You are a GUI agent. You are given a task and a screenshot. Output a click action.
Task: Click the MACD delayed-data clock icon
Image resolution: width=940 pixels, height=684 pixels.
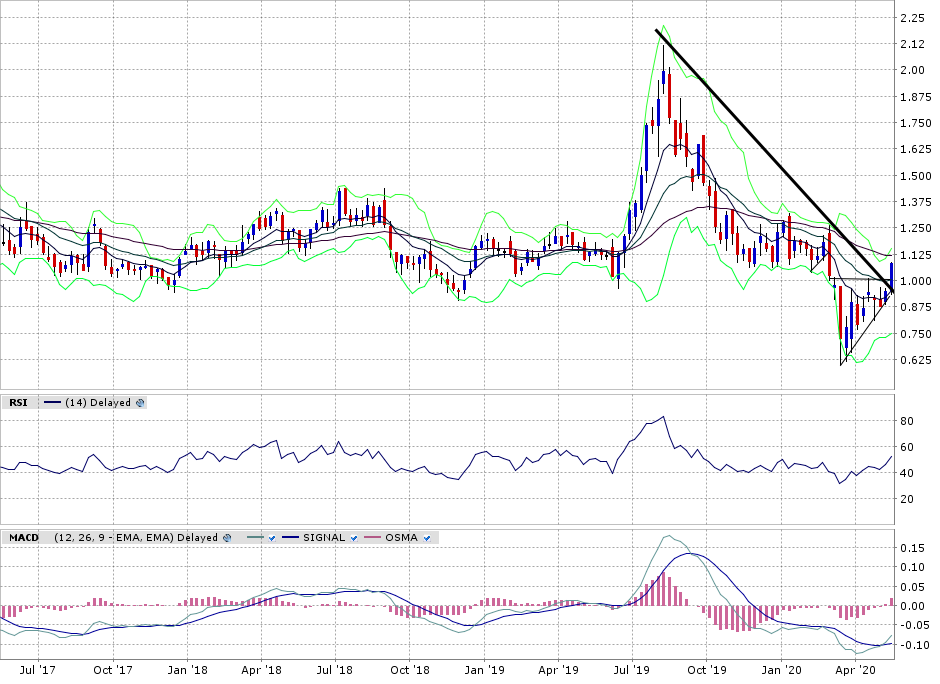(x=227, y=538)
